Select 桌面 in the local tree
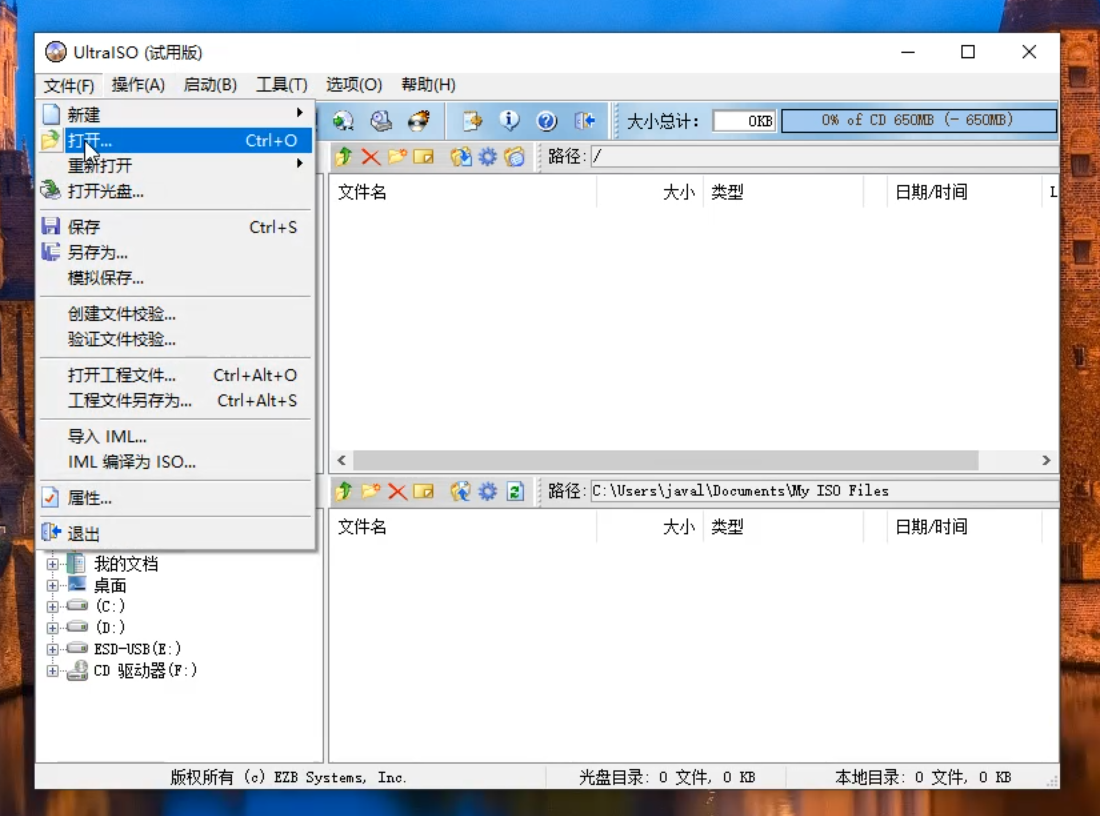The height and width of the screenshot is (816, 1100). pos(110,585)
